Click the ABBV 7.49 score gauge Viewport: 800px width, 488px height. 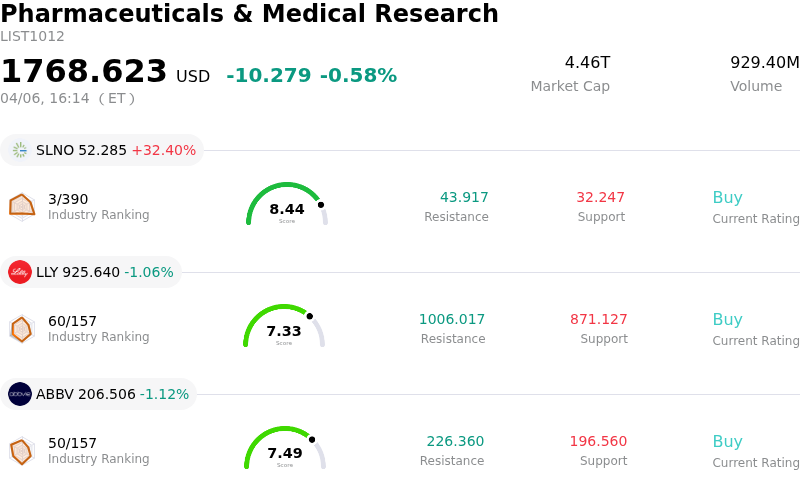tap(285, 450)
